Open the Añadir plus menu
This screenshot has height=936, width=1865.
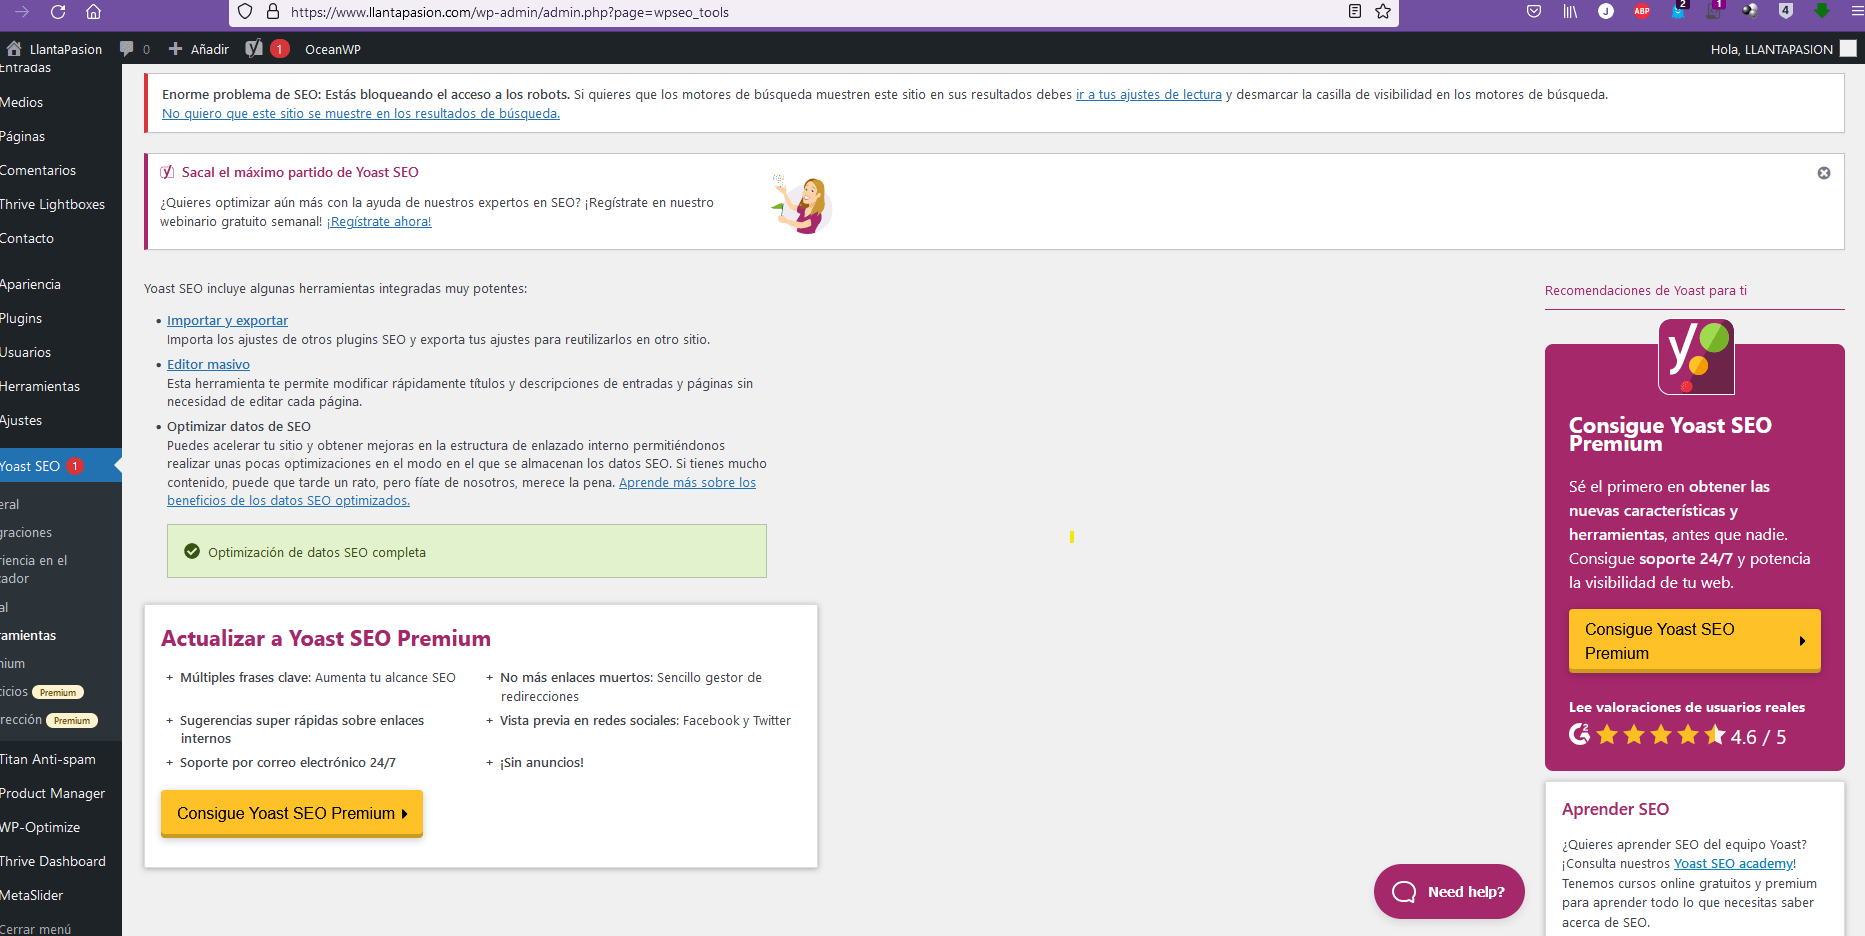point(199,49)
